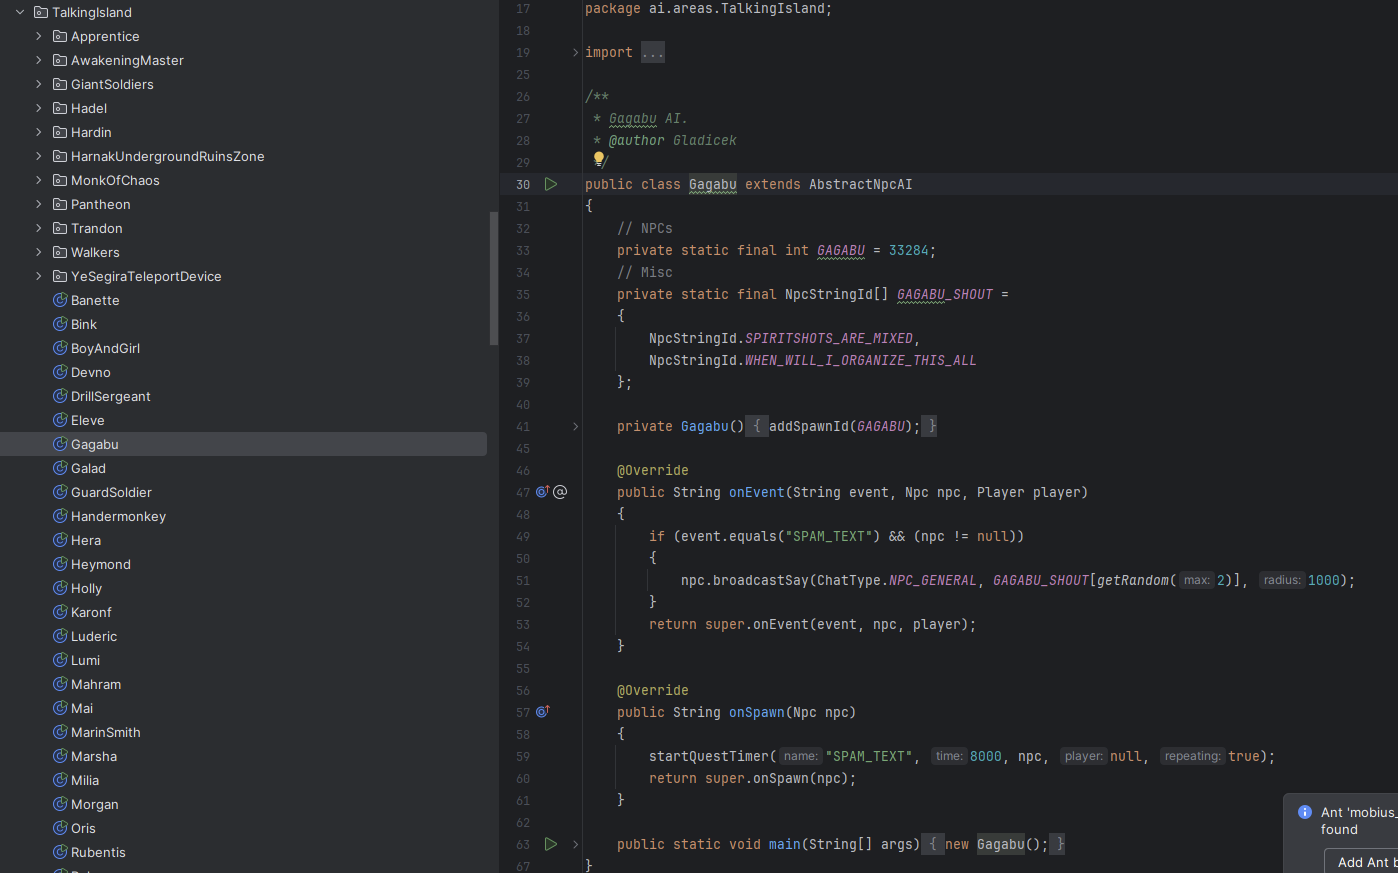Open the Lumi class file
1398x873 pixels.
(85, 660)
